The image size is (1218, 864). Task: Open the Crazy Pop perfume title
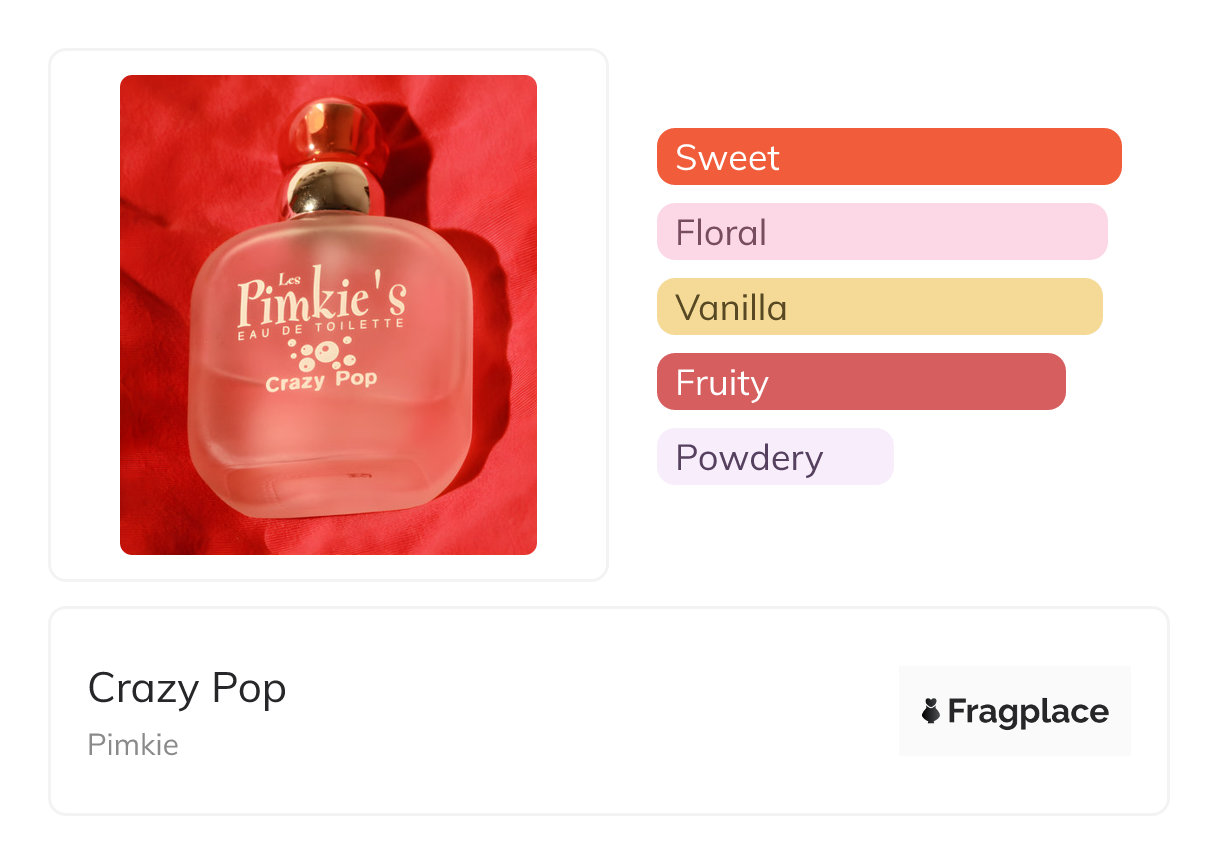pos(187,688)
